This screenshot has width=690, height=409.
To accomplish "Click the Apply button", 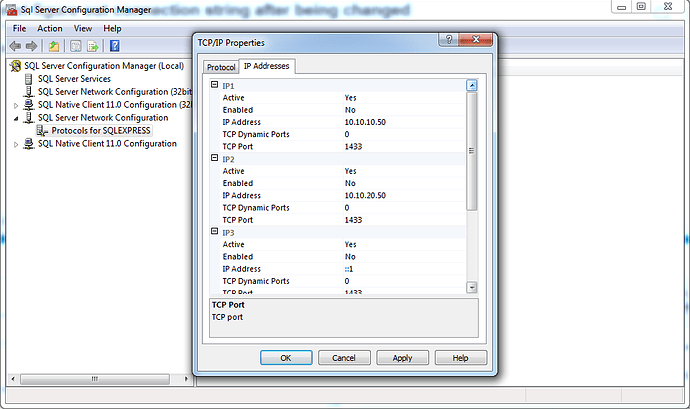I will [x=402, y=358].
